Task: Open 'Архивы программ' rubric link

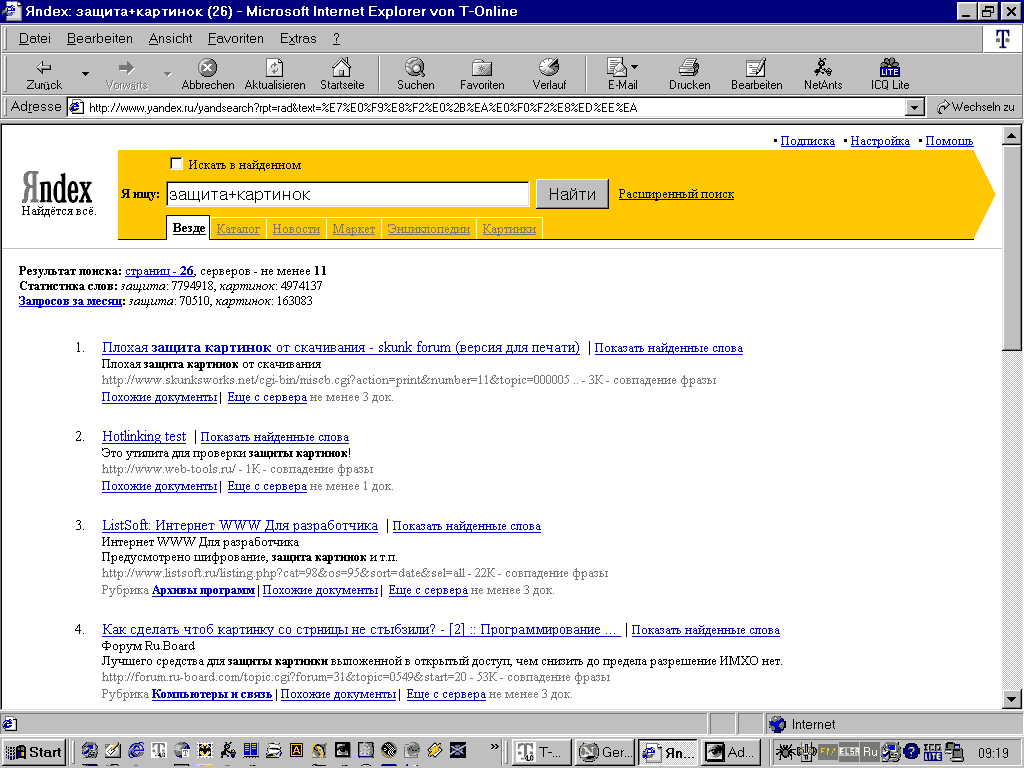Action: pos(203,590)
